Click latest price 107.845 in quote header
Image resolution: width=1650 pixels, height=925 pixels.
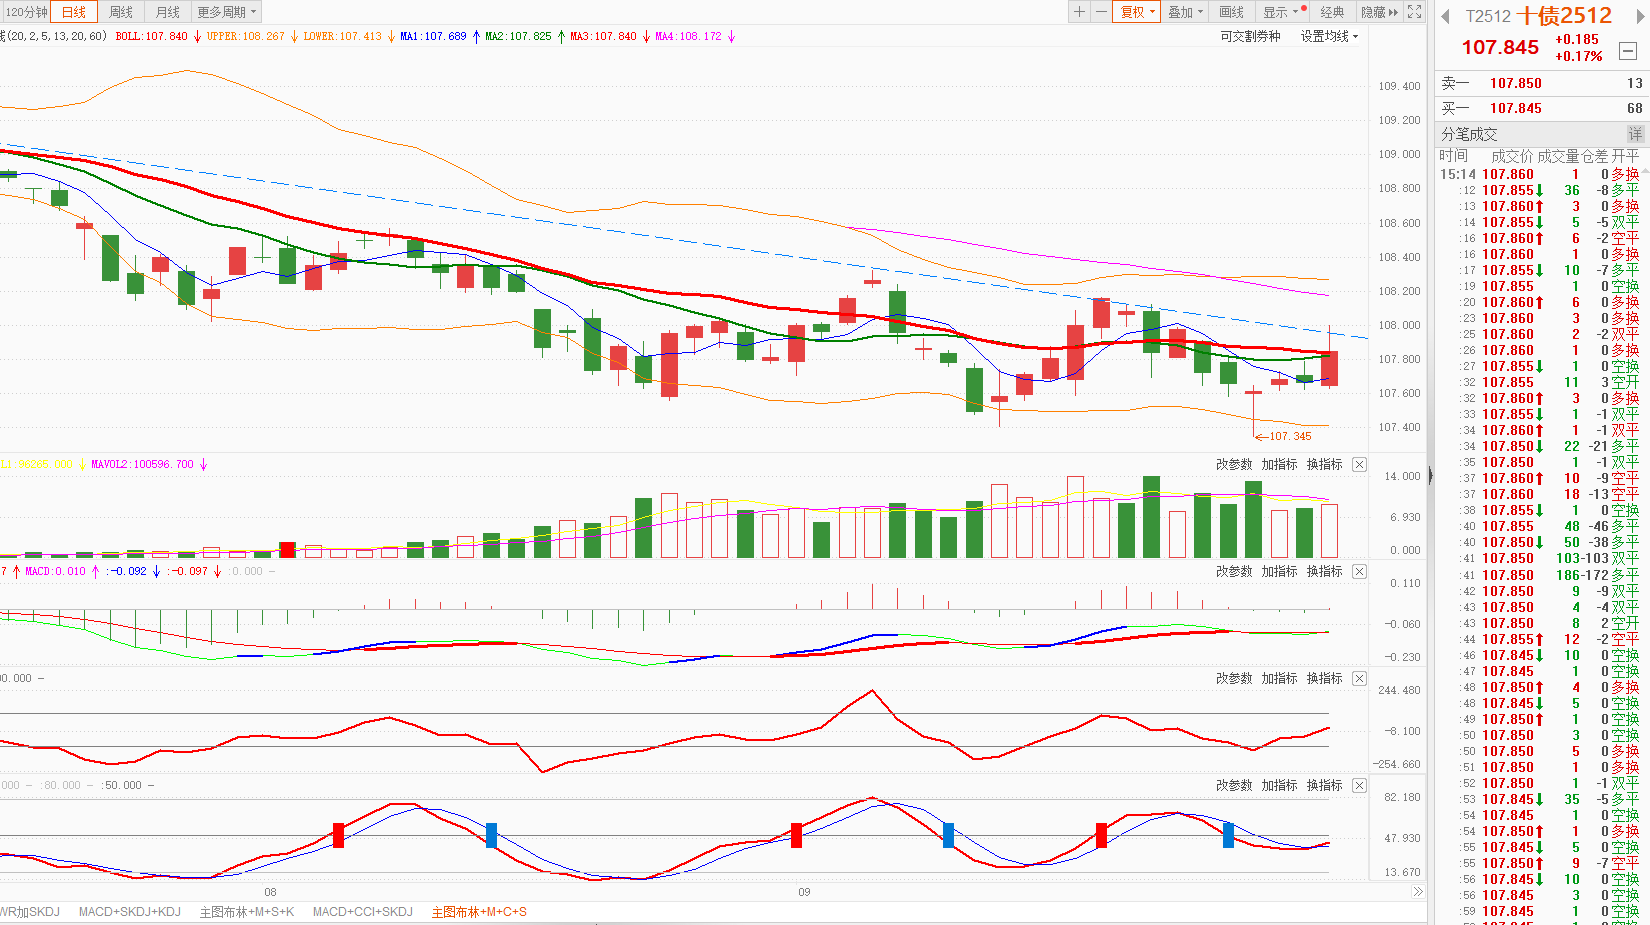coord(1500,47)
